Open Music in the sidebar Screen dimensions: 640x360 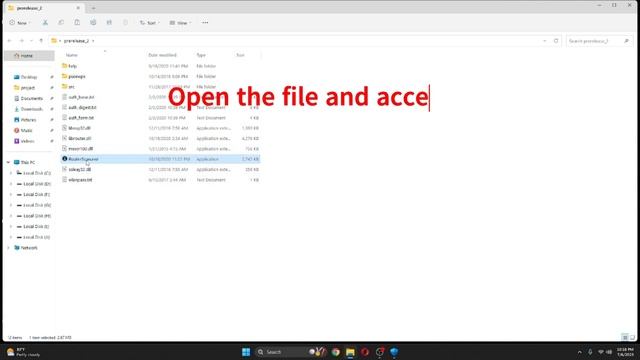(27, 130)
